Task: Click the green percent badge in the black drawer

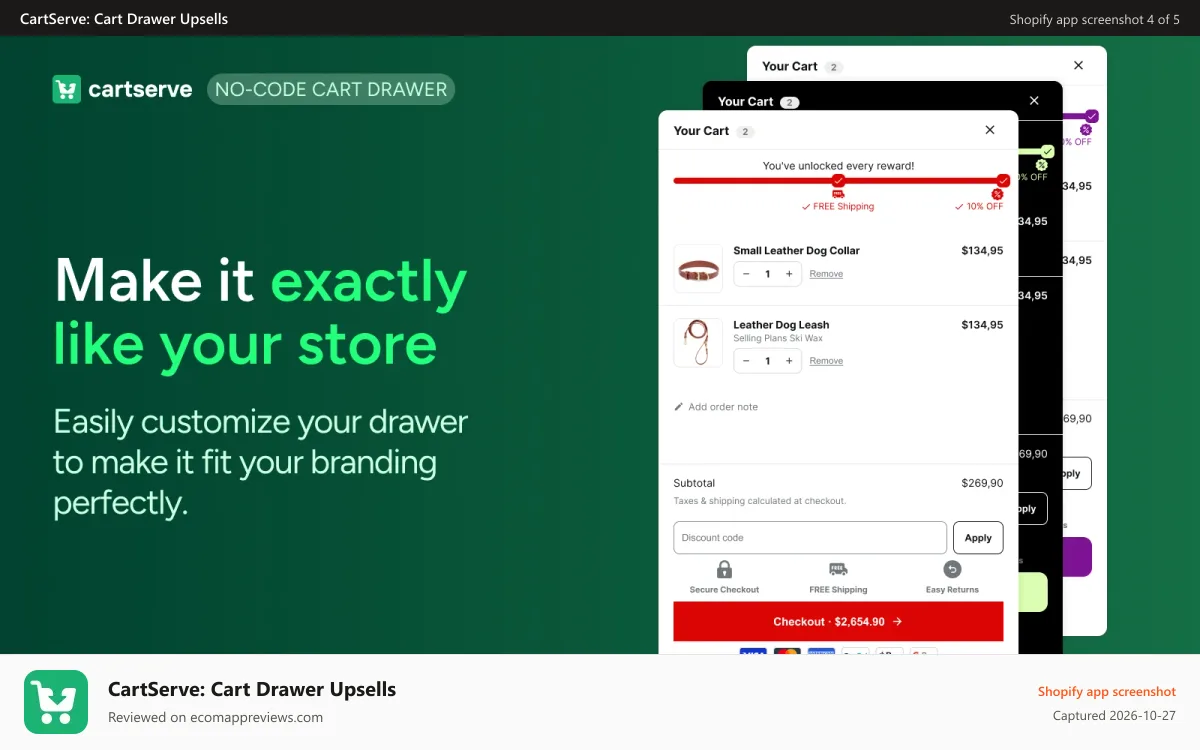Action: click(1041, 165)
